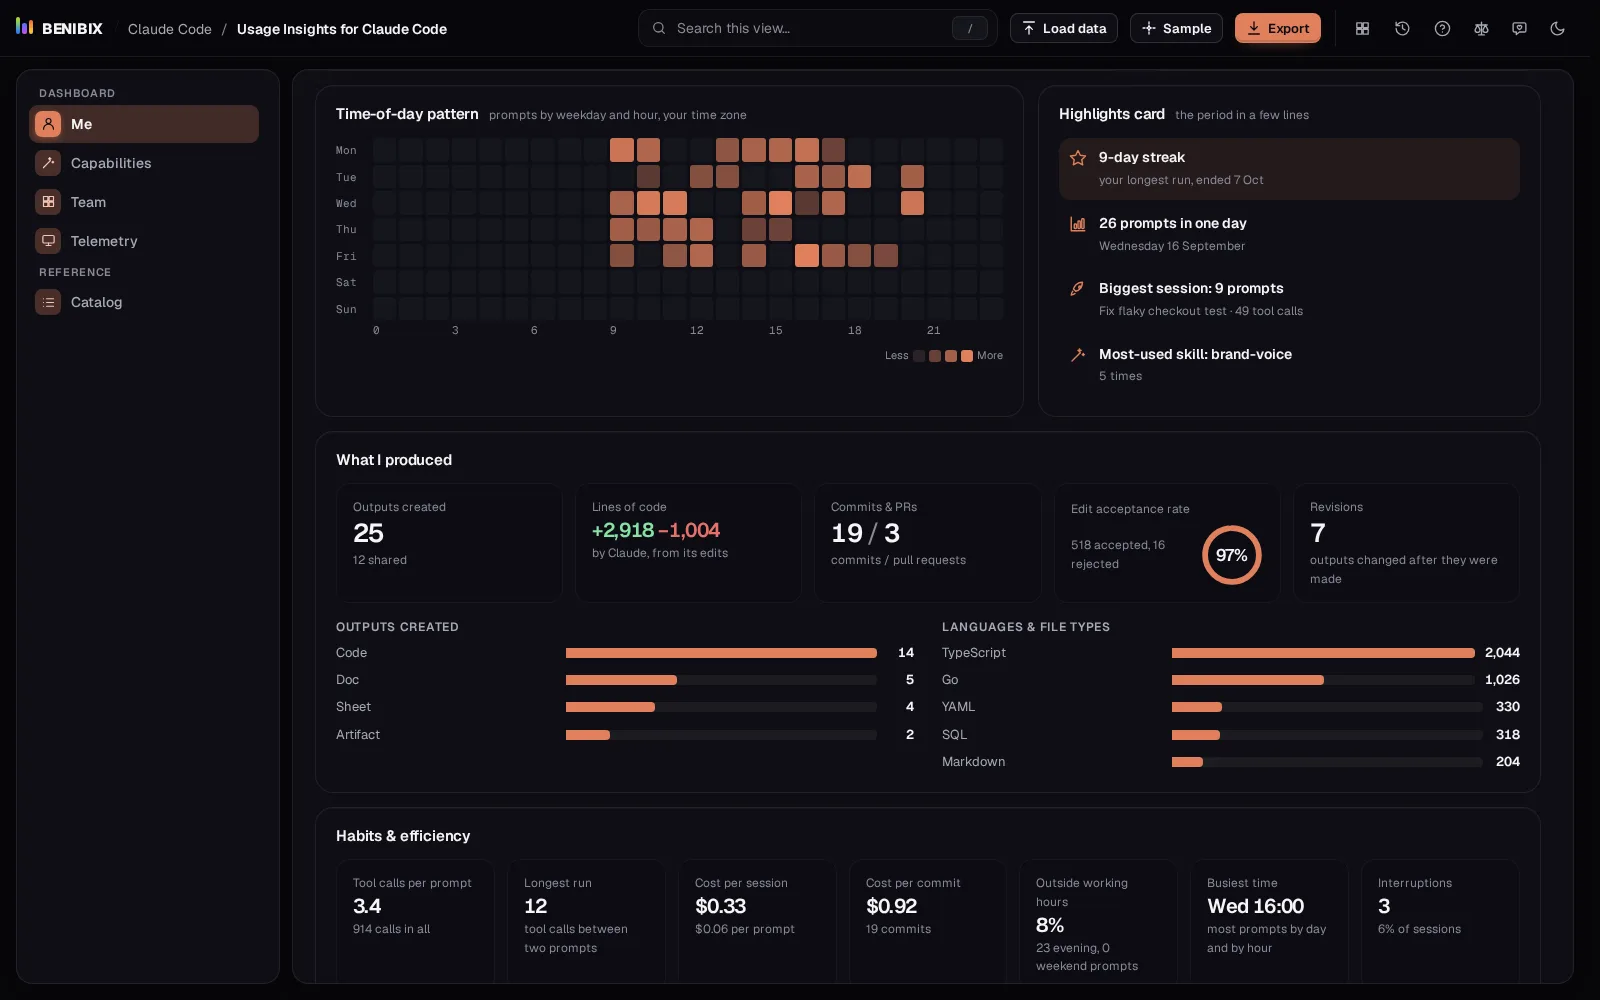
Task: Click the orange Export button
Action: click(x=1278, y=28)
